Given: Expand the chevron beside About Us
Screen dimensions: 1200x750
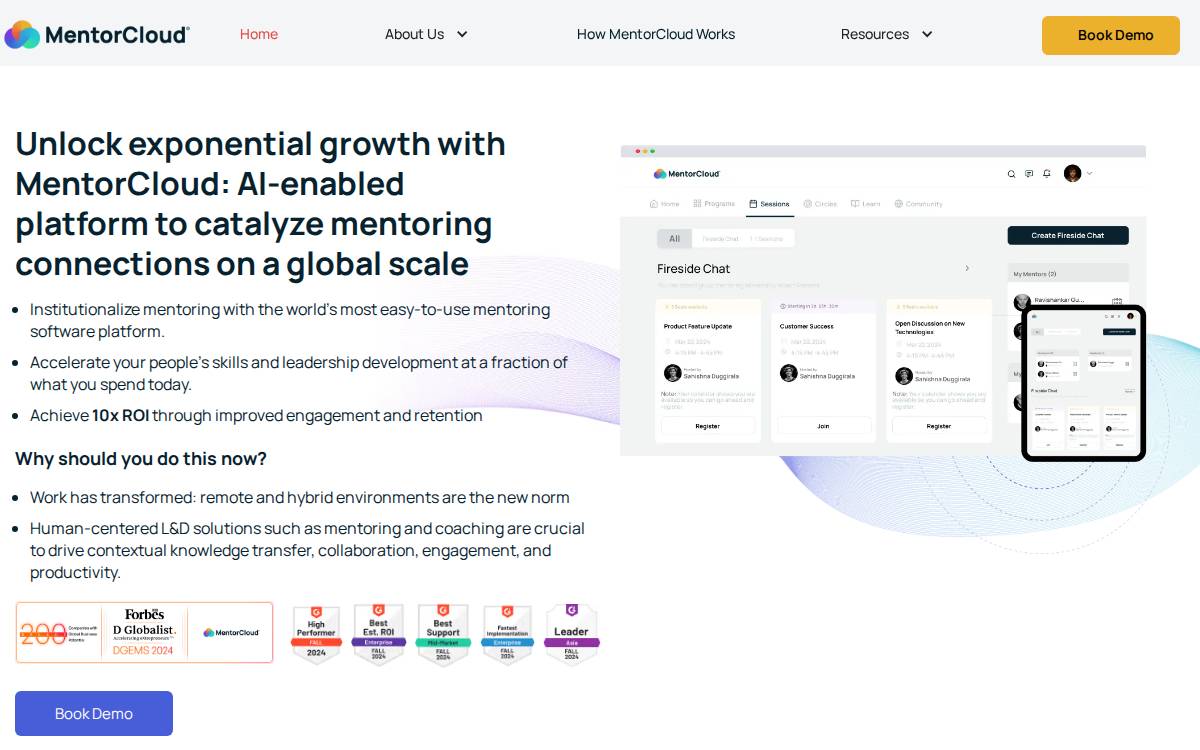Looking at the screenshot, I should click(462, 34).
